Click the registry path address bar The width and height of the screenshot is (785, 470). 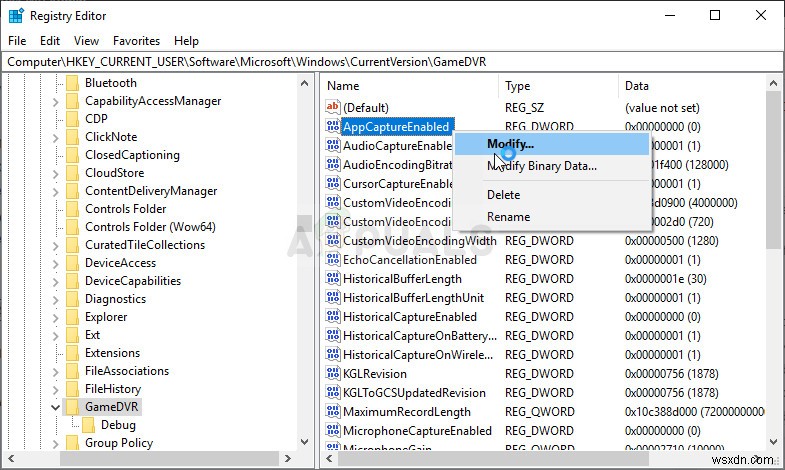(392, 62)
